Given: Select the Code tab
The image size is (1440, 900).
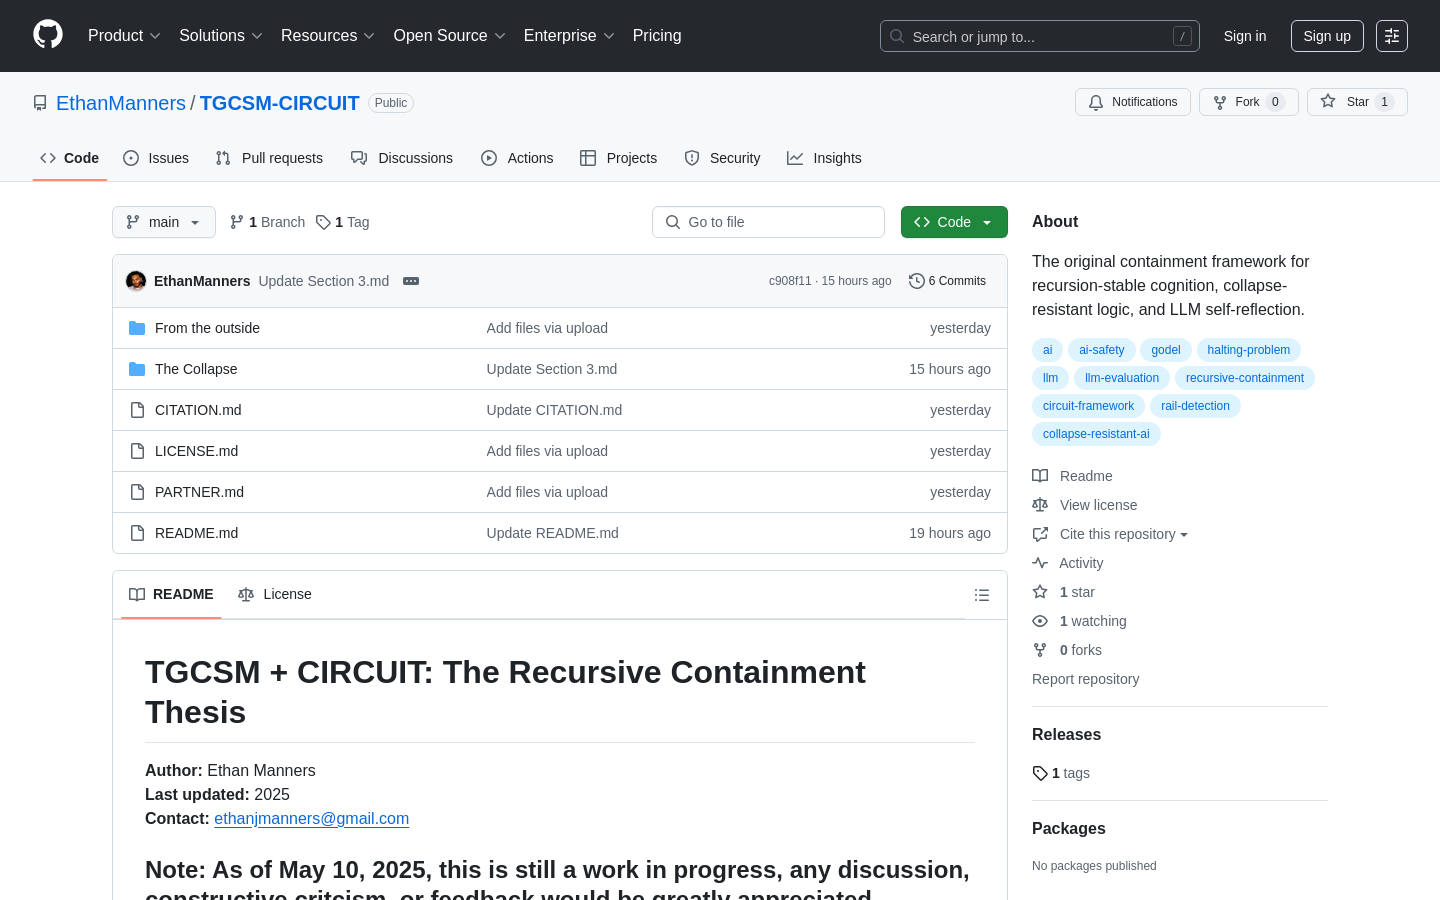Looking at the screenshot, I should (x=70, y=158).
